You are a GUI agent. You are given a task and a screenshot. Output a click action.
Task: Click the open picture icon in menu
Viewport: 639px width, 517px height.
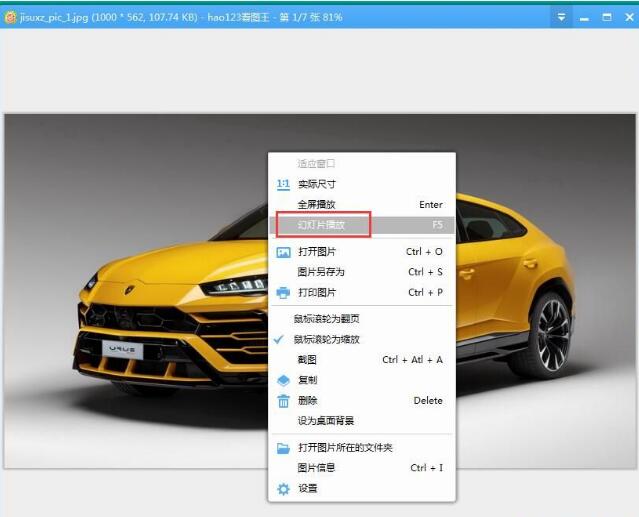tap(283, 252)
